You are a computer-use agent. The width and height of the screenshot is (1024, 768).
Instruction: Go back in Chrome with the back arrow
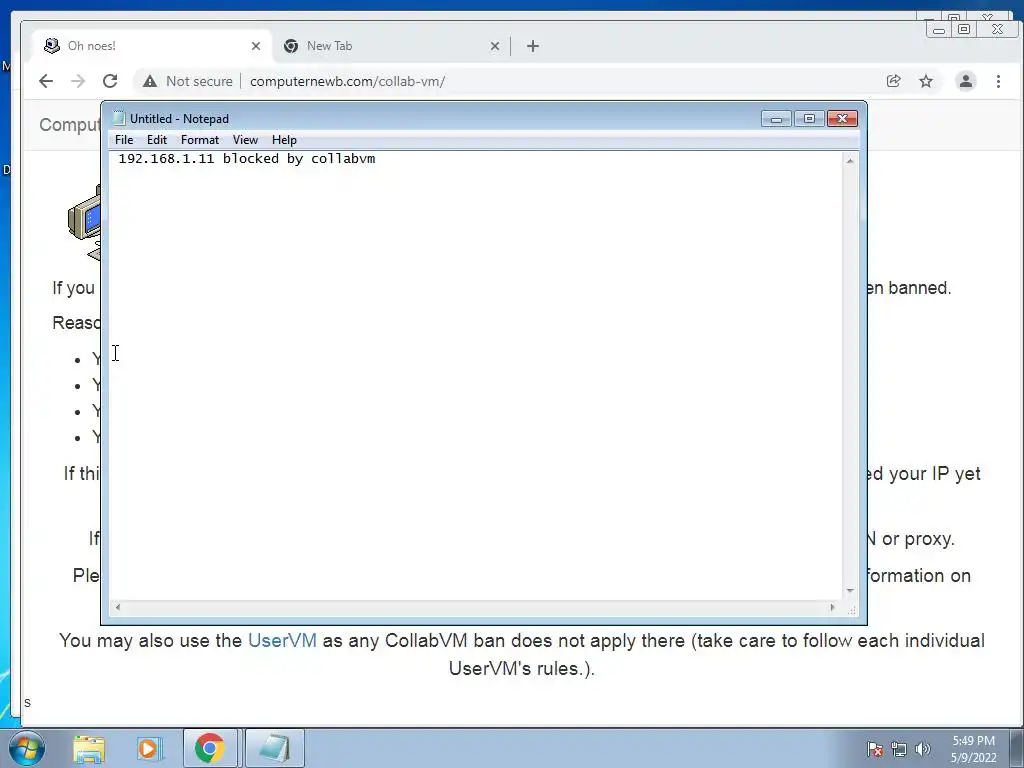(46, 81)
